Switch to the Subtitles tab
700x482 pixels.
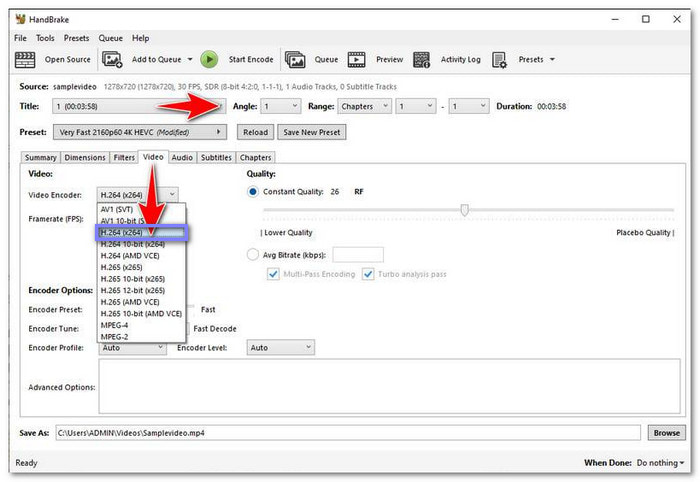(x=216, y=158)
